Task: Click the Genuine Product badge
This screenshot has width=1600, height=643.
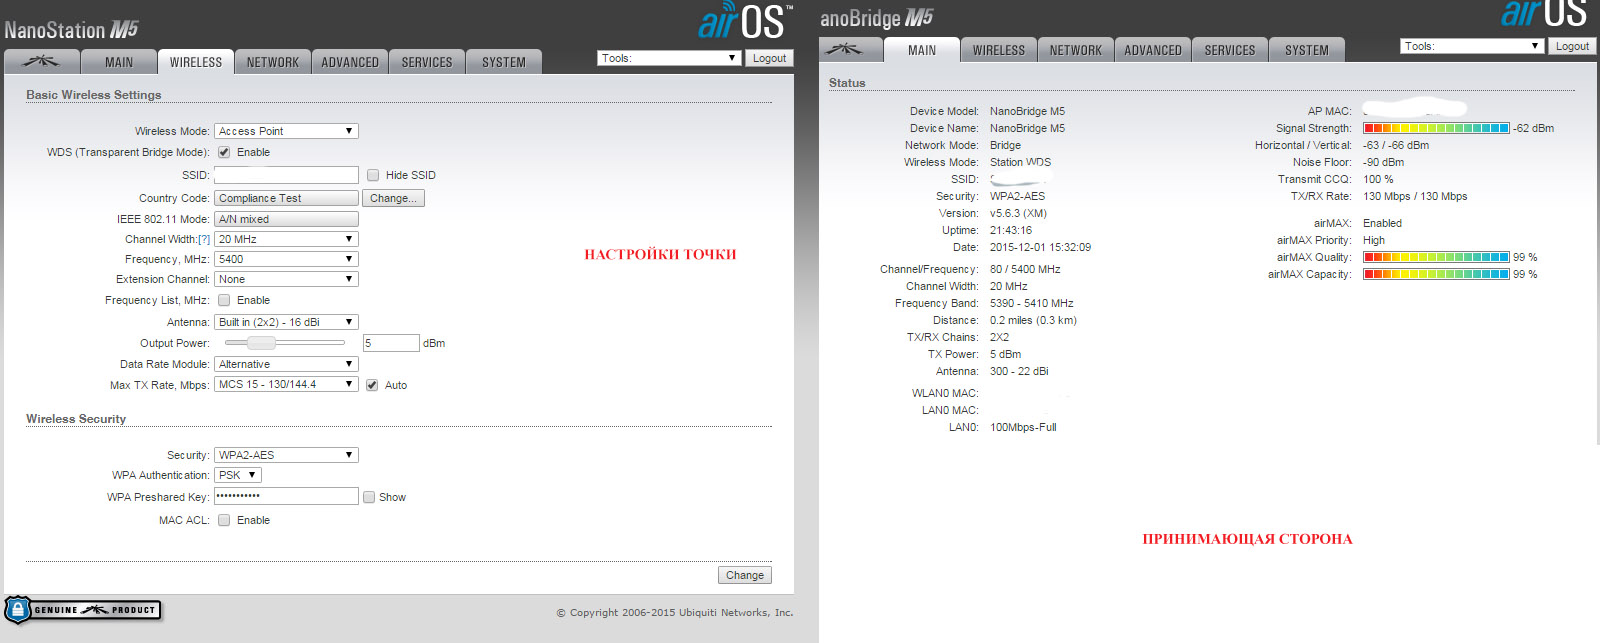Action: [83, 610]
